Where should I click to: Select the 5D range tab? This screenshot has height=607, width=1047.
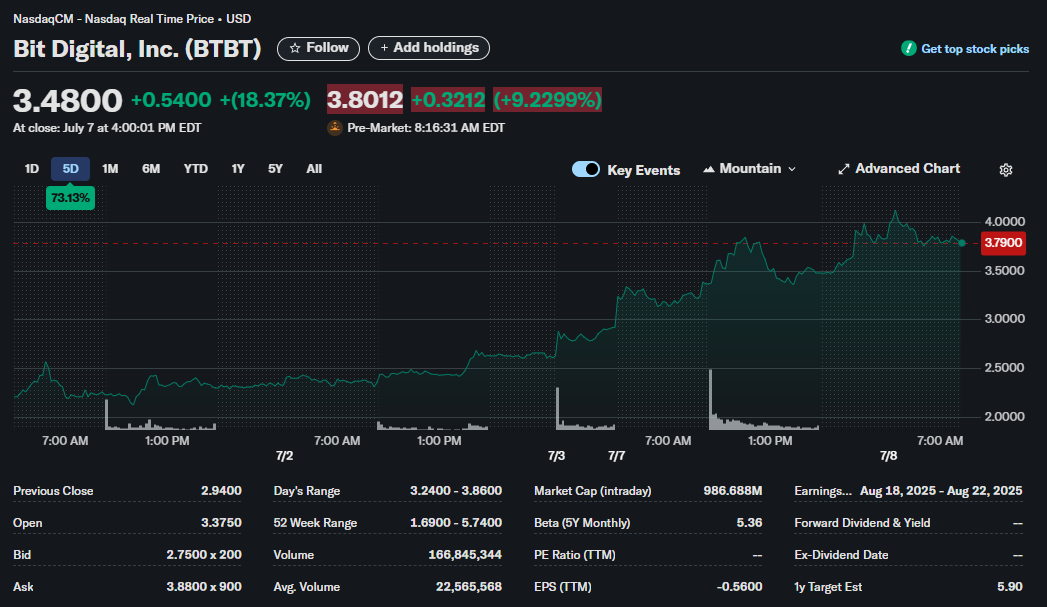(70, 169)
